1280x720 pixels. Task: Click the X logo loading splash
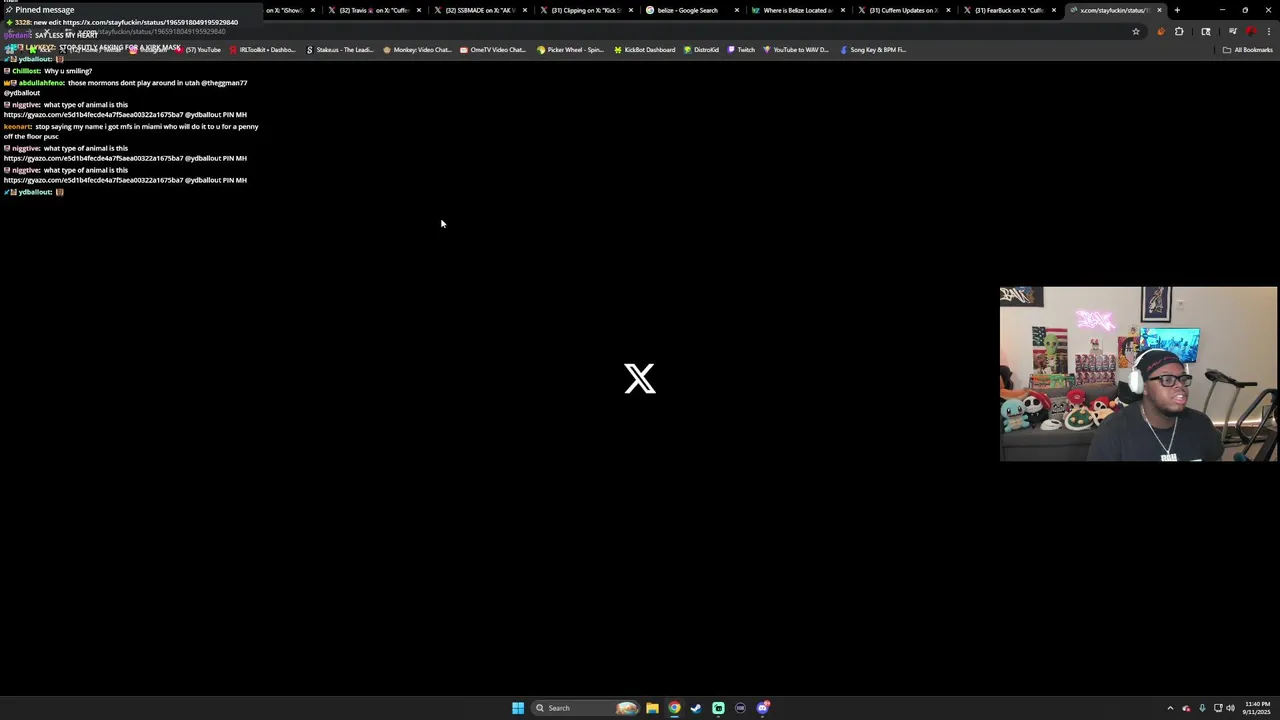640,378
